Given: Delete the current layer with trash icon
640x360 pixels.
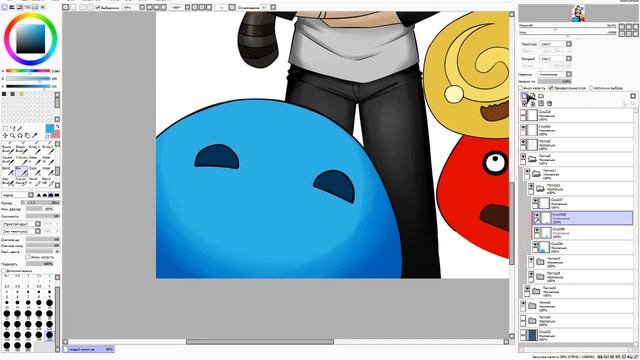Looking at the screenshot, I should point(549,104).
